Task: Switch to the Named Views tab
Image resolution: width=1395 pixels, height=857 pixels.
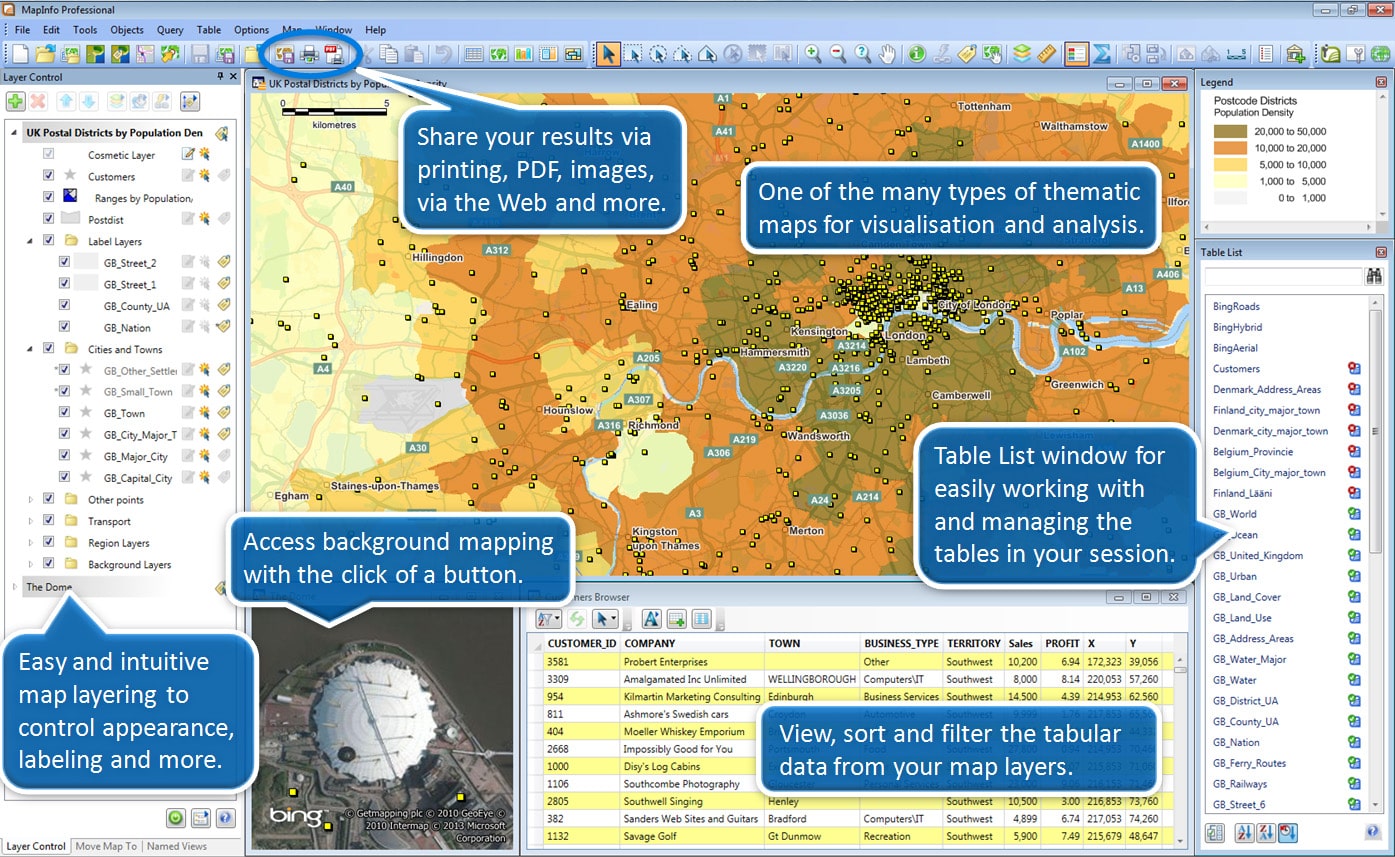Action: 176,846
